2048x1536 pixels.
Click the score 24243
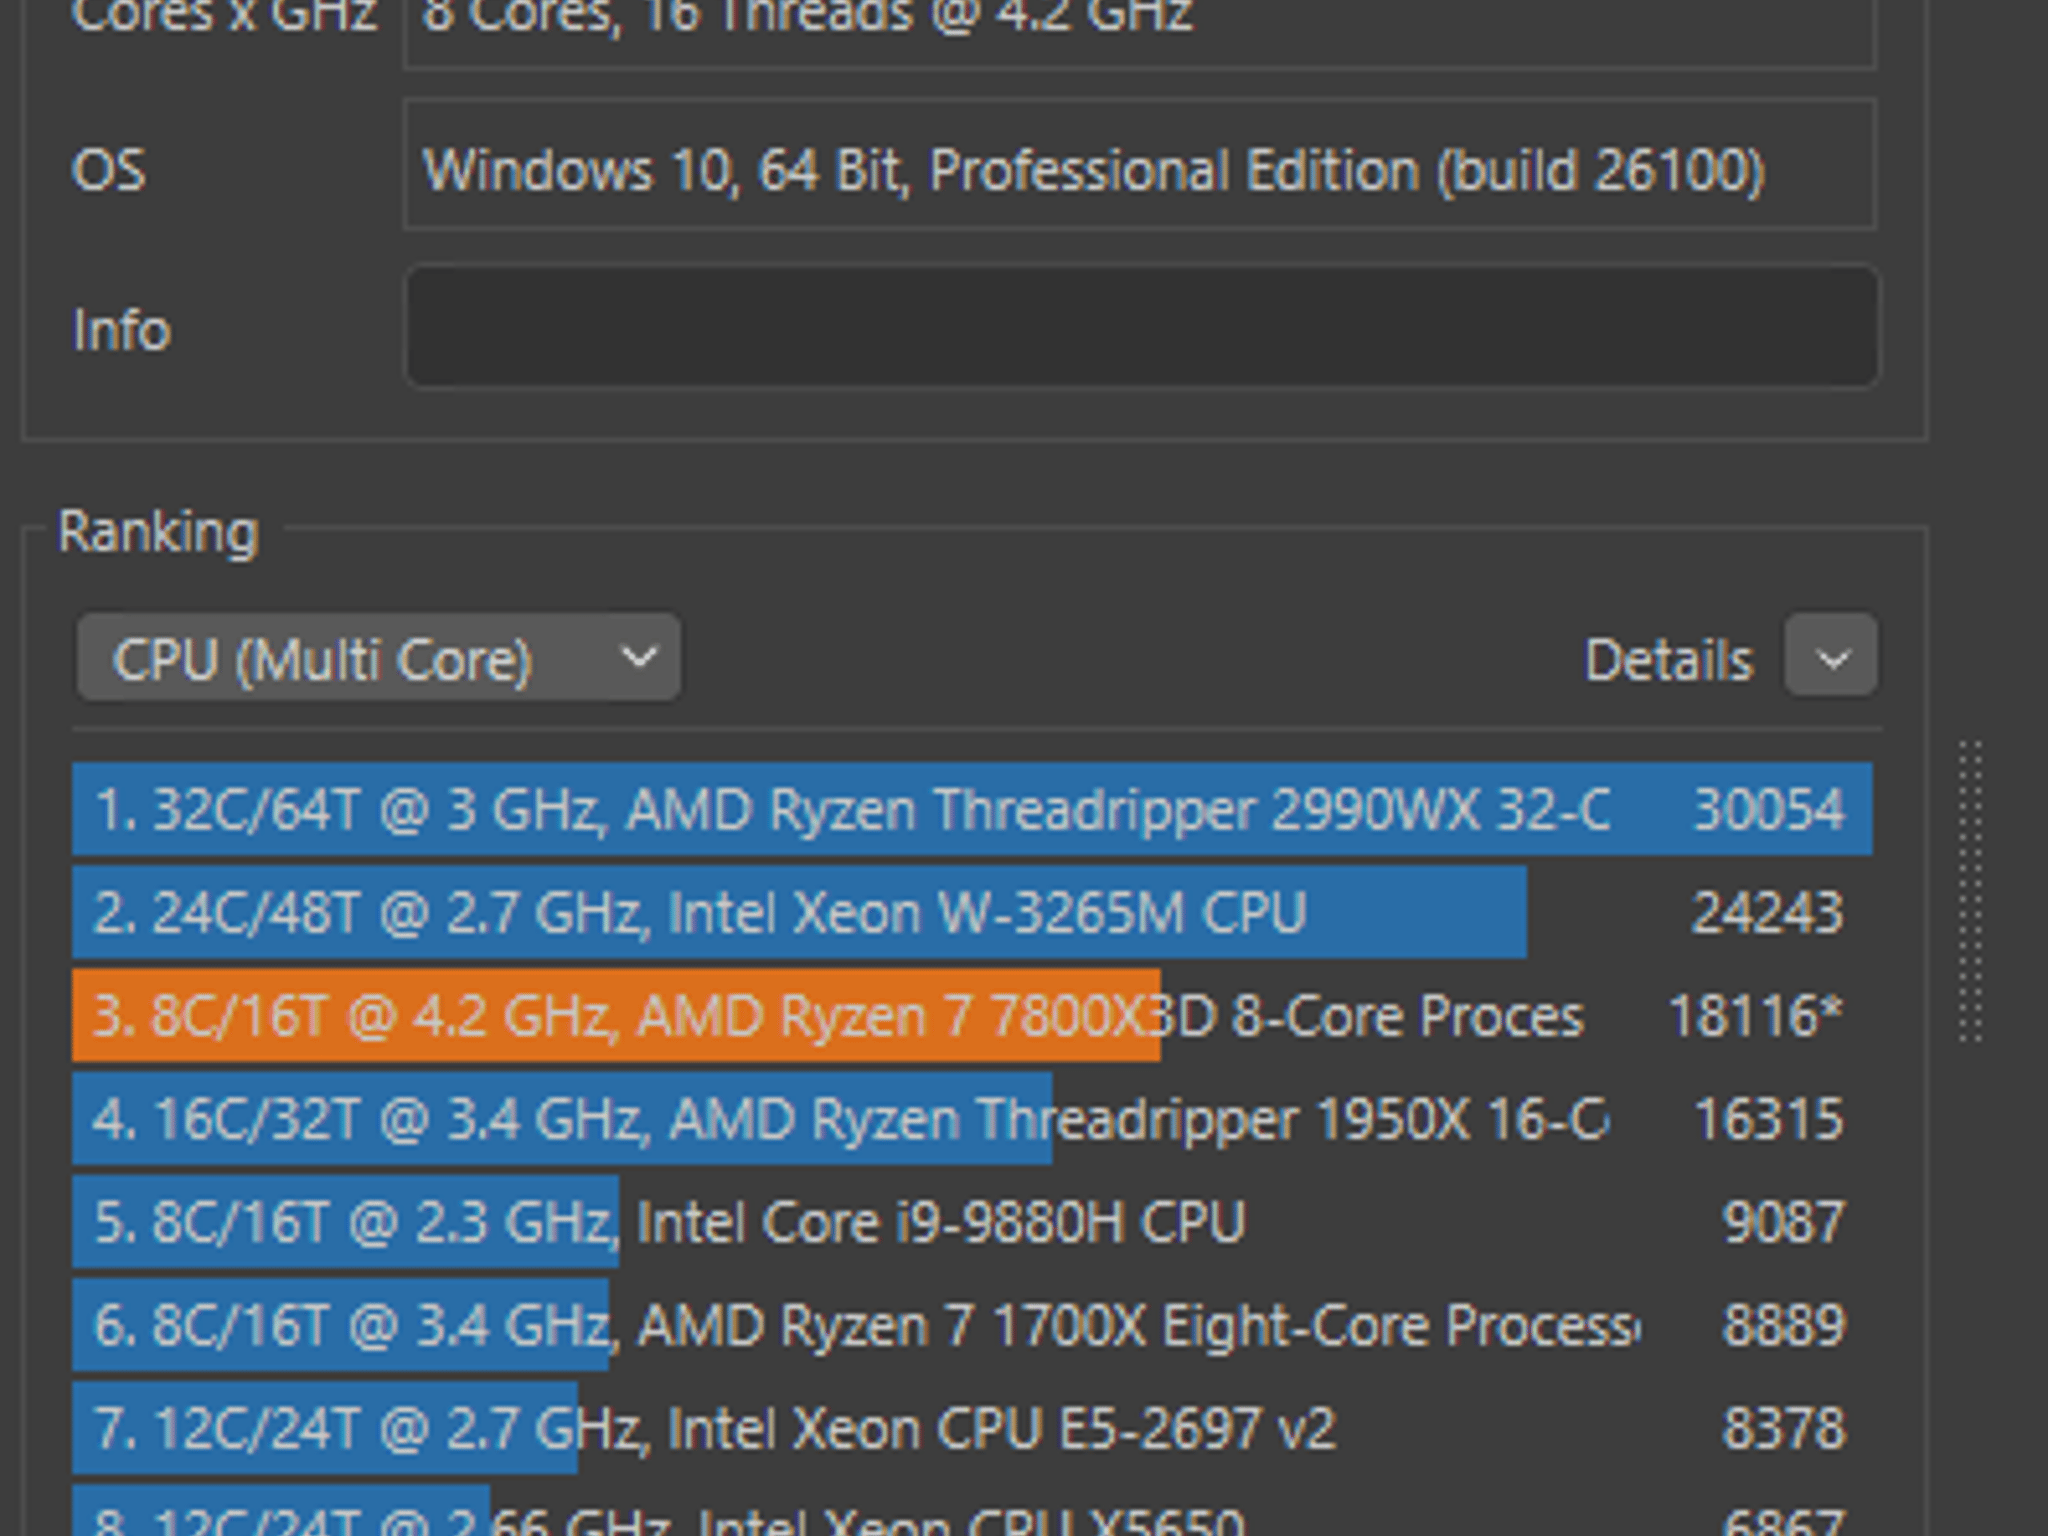pyautogui.click(x=1768, y=913)
